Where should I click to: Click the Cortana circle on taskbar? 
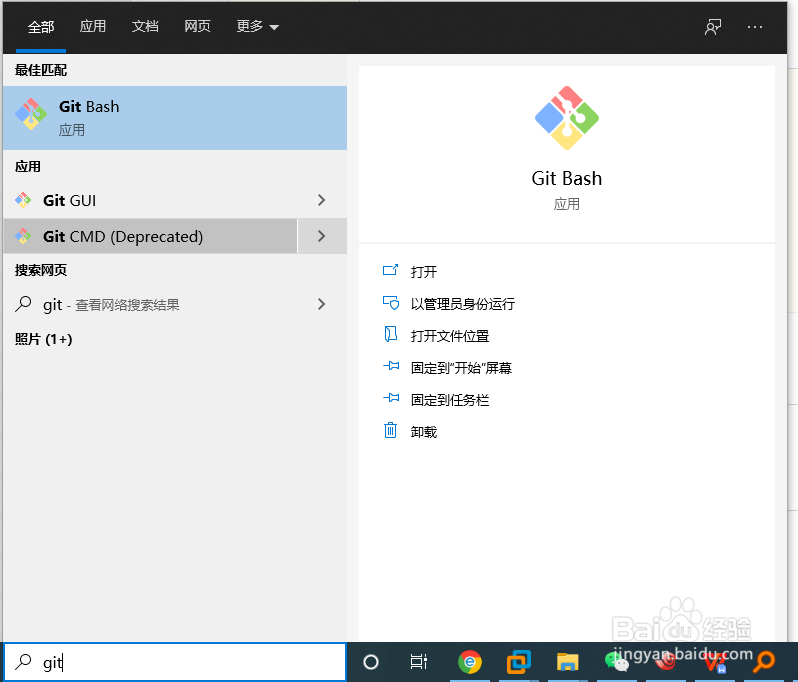[371, 662]
